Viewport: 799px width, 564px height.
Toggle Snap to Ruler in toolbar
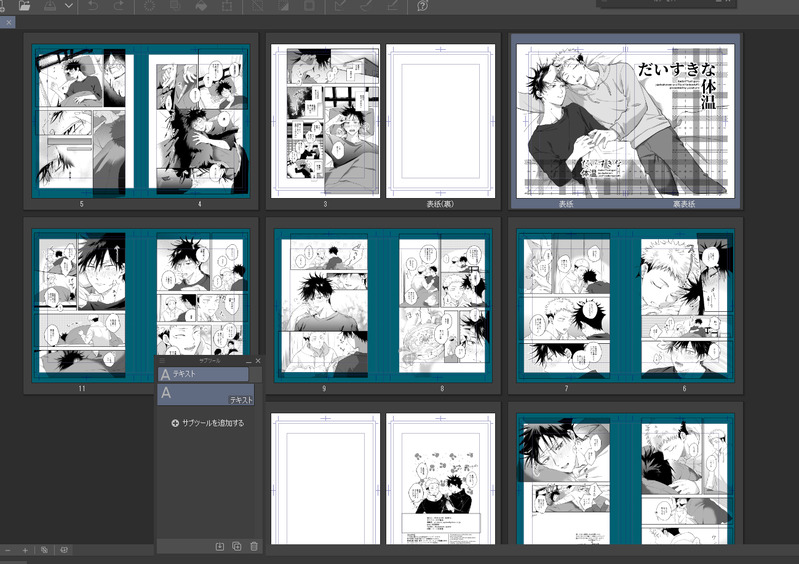click(339, 6)
